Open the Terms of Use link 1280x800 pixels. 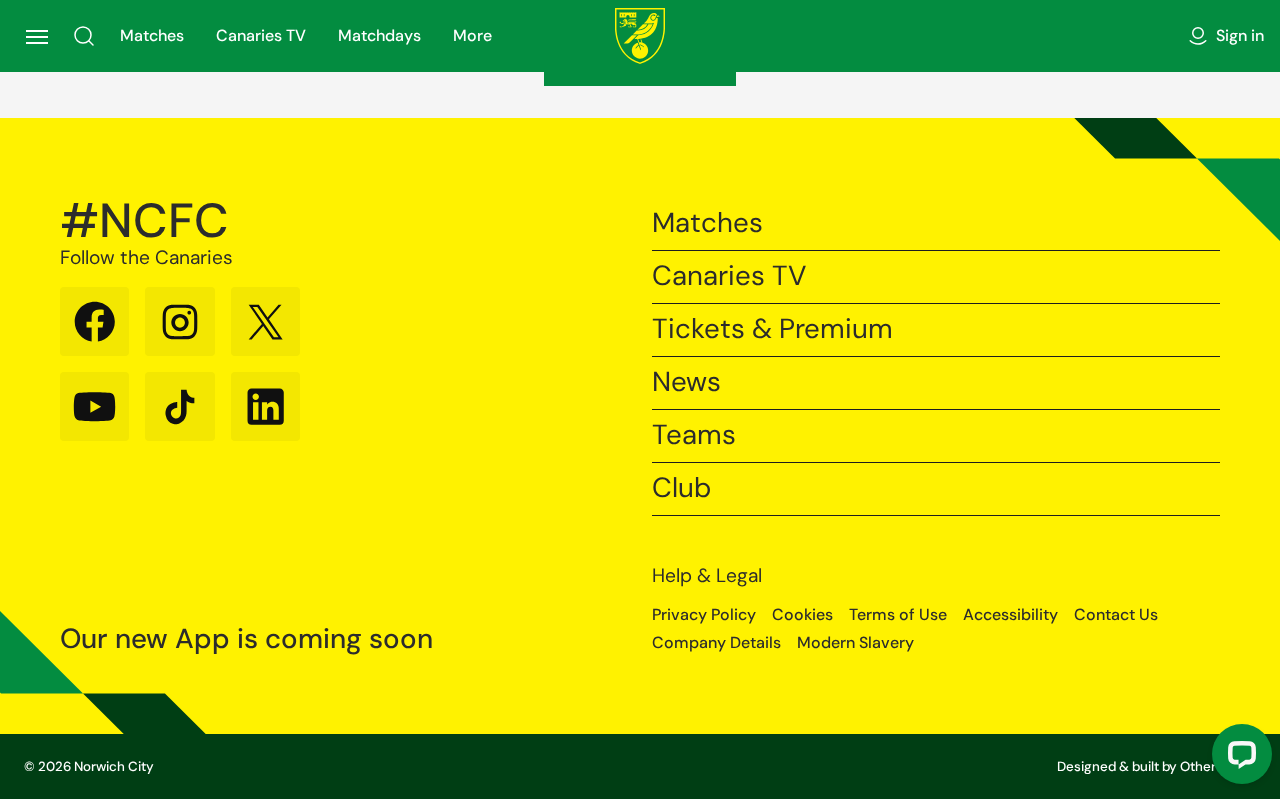point(898,615)
